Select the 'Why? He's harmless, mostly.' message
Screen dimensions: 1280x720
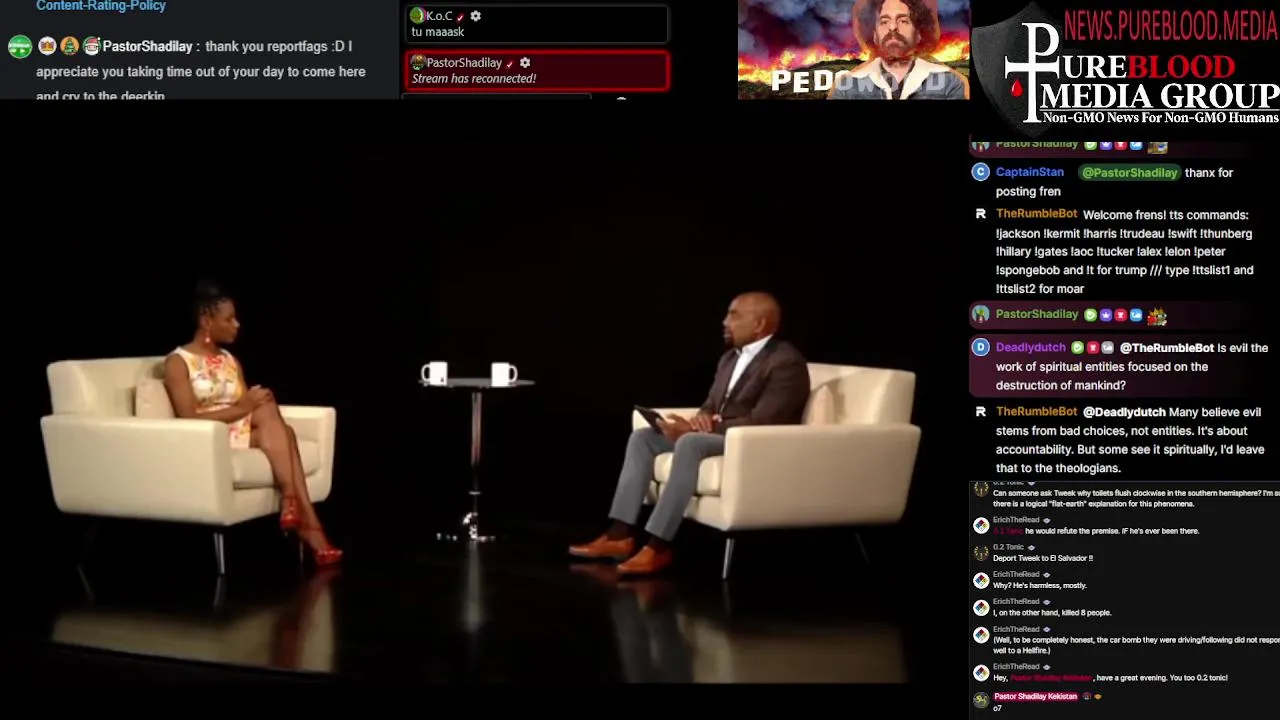point(1039,585)
